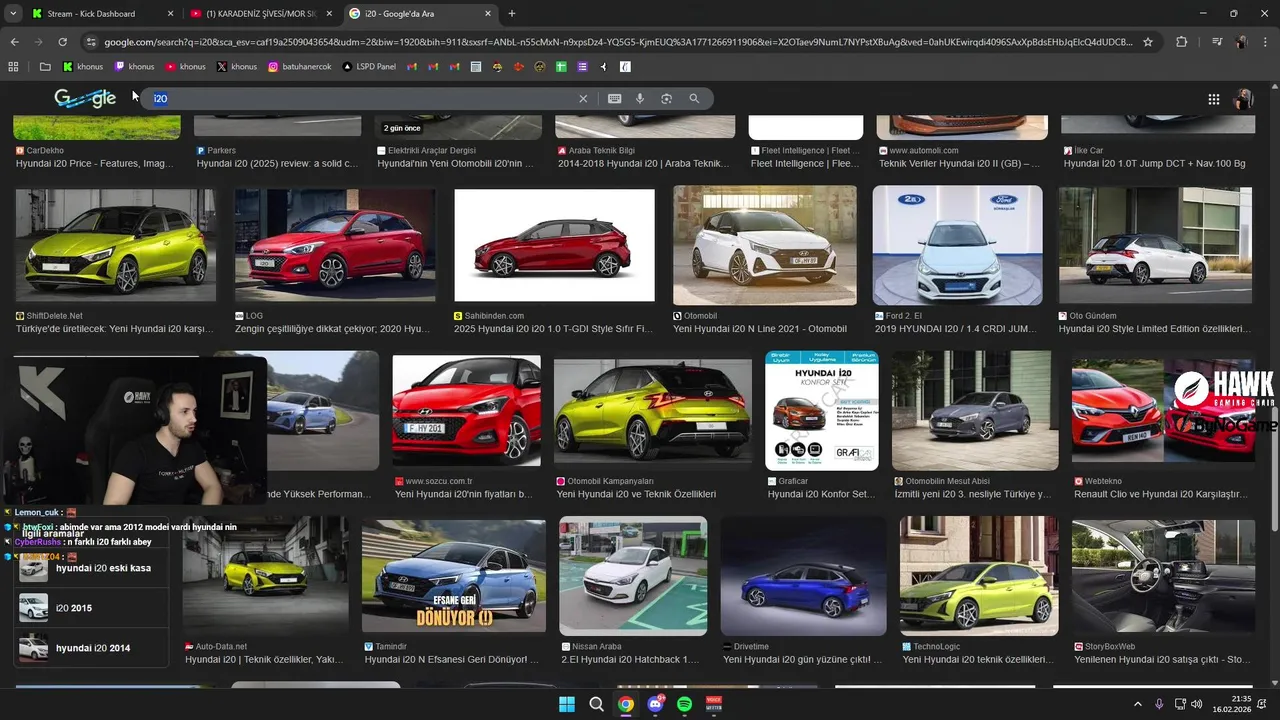Open Voicemeeter from taskbar
Screen dimensions: 1280x720
[x=714, y=704]
